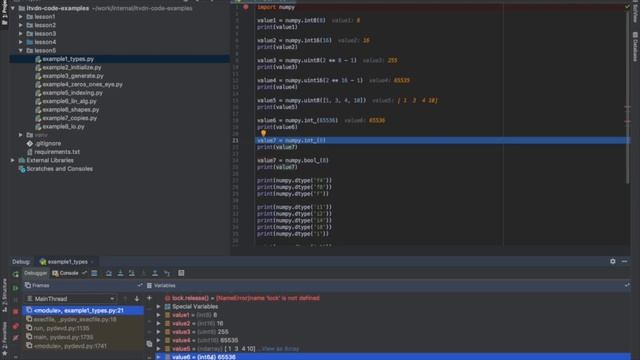Toggle the breakpoint on line 1

246,7
